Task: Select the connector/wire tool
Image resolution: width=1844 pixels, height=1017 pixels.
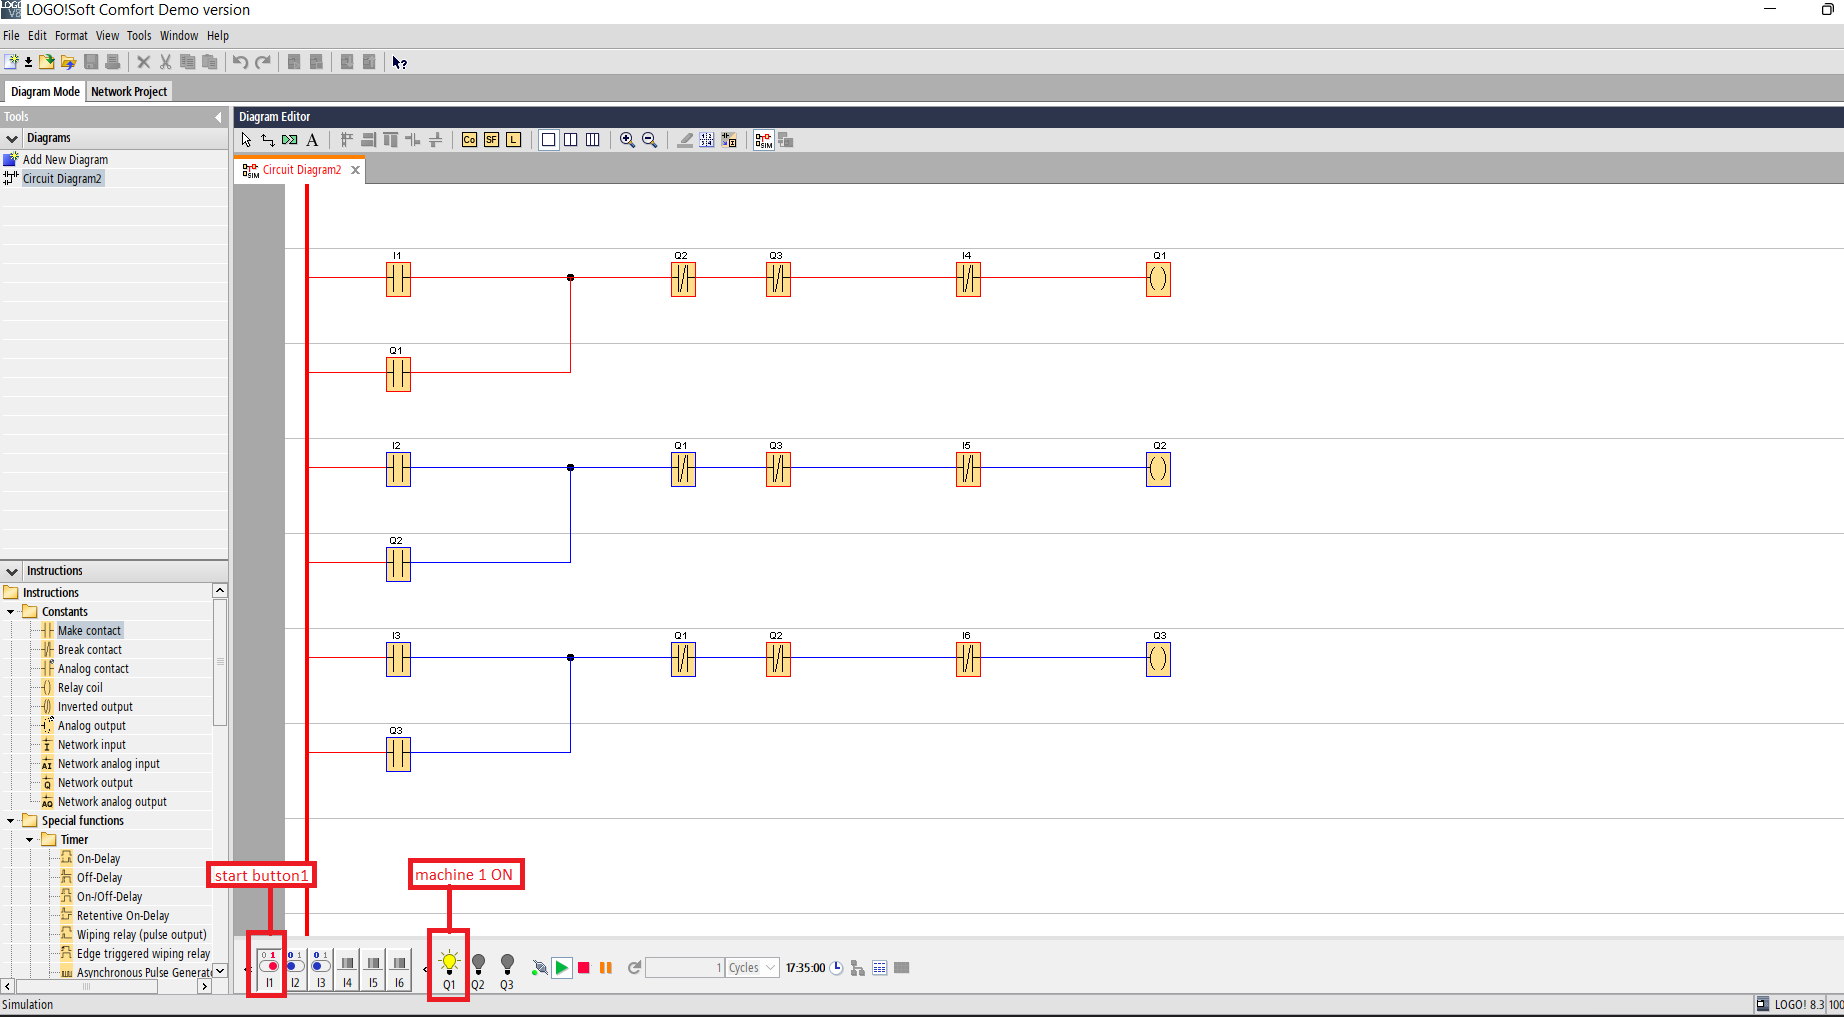Action: click(267, 139)
